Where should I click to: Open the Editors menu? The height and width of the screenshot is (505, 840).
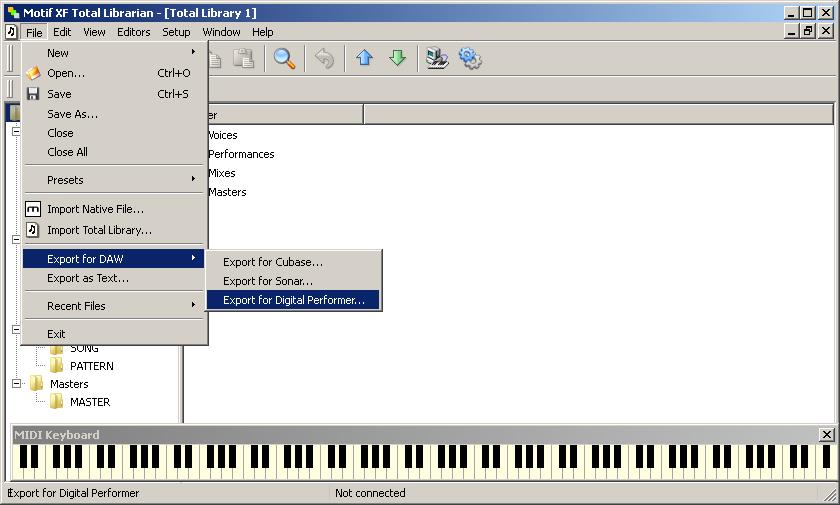pyautogui.click(x=133, y=32)
